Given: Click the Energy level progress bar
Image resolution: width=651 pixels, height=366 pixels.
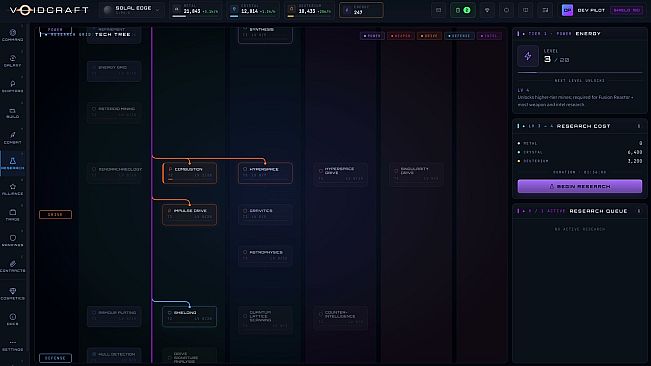Looking at the screenshot, I should [580, 73].
